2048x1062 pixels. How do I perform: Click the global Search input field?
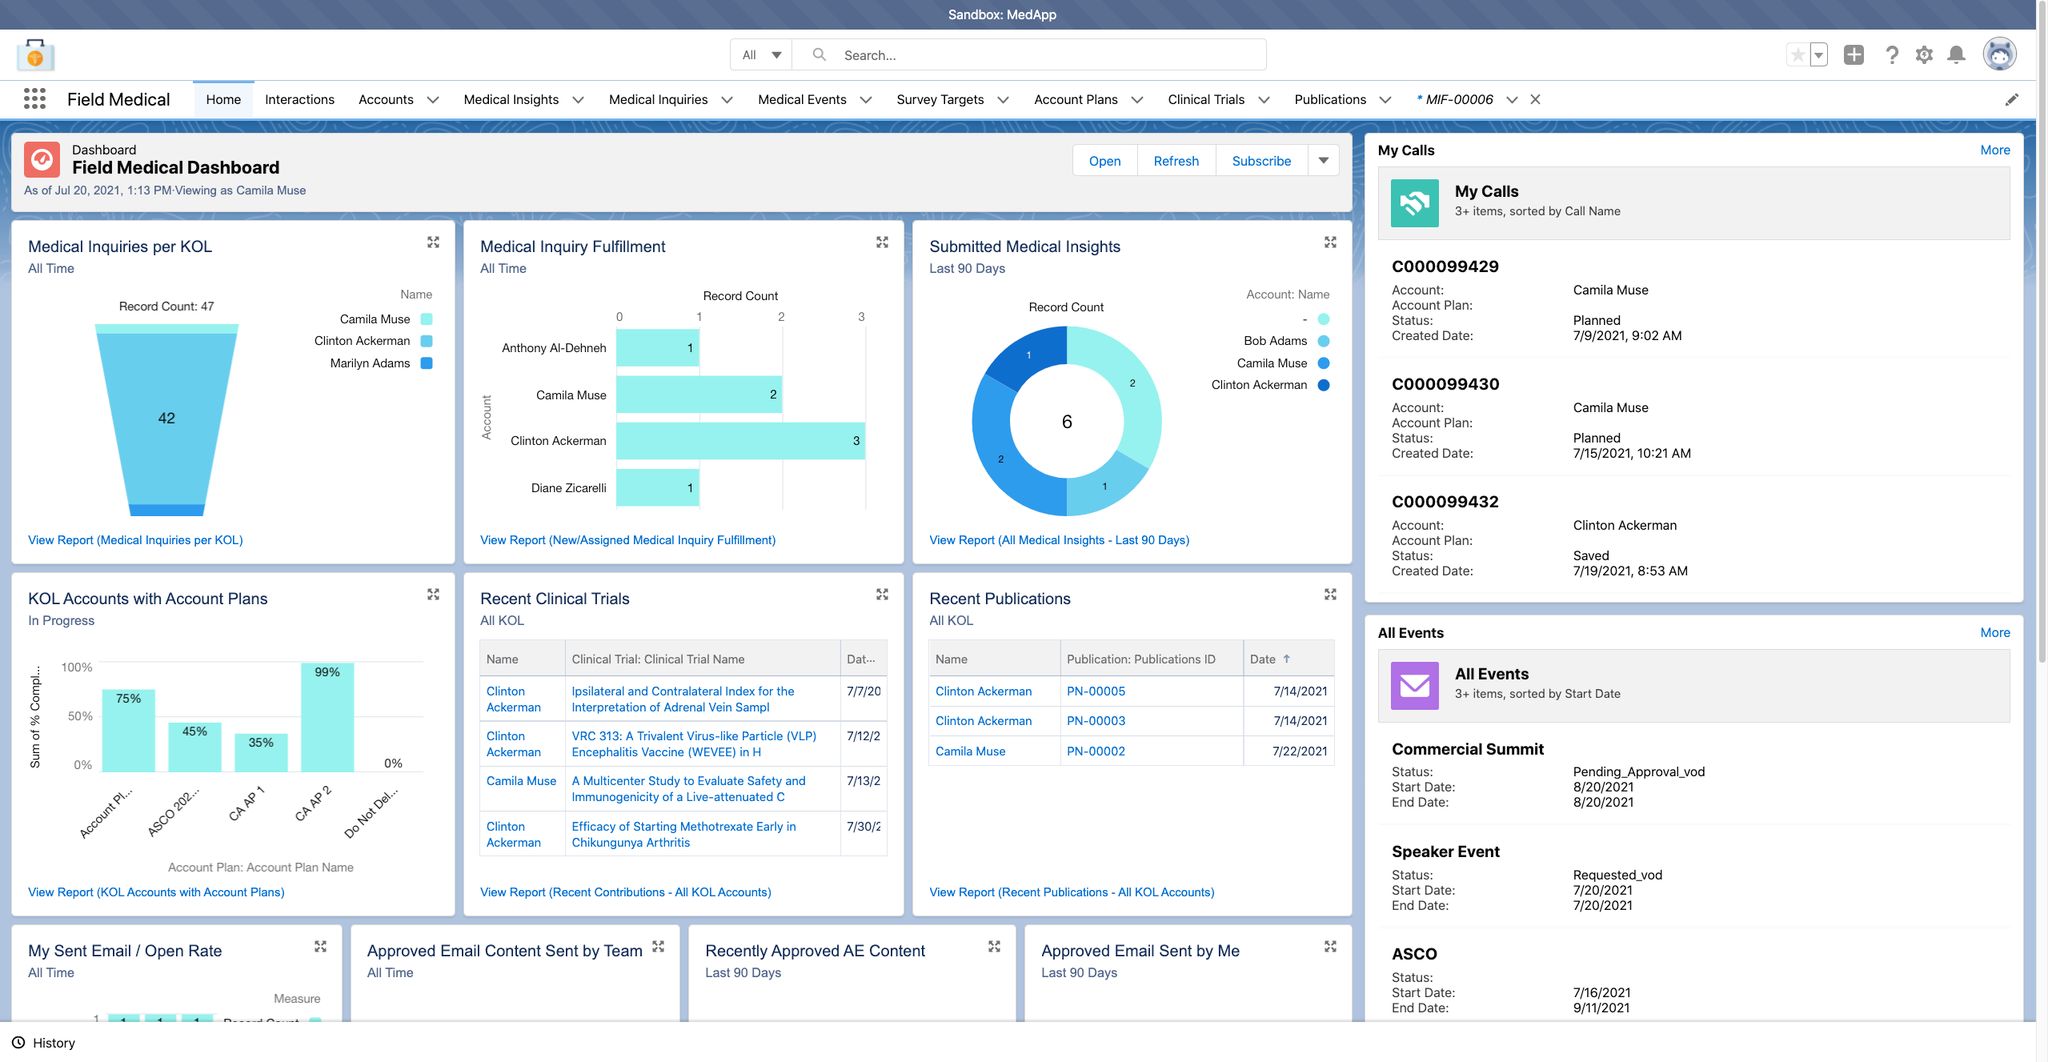click(1029, 55)
